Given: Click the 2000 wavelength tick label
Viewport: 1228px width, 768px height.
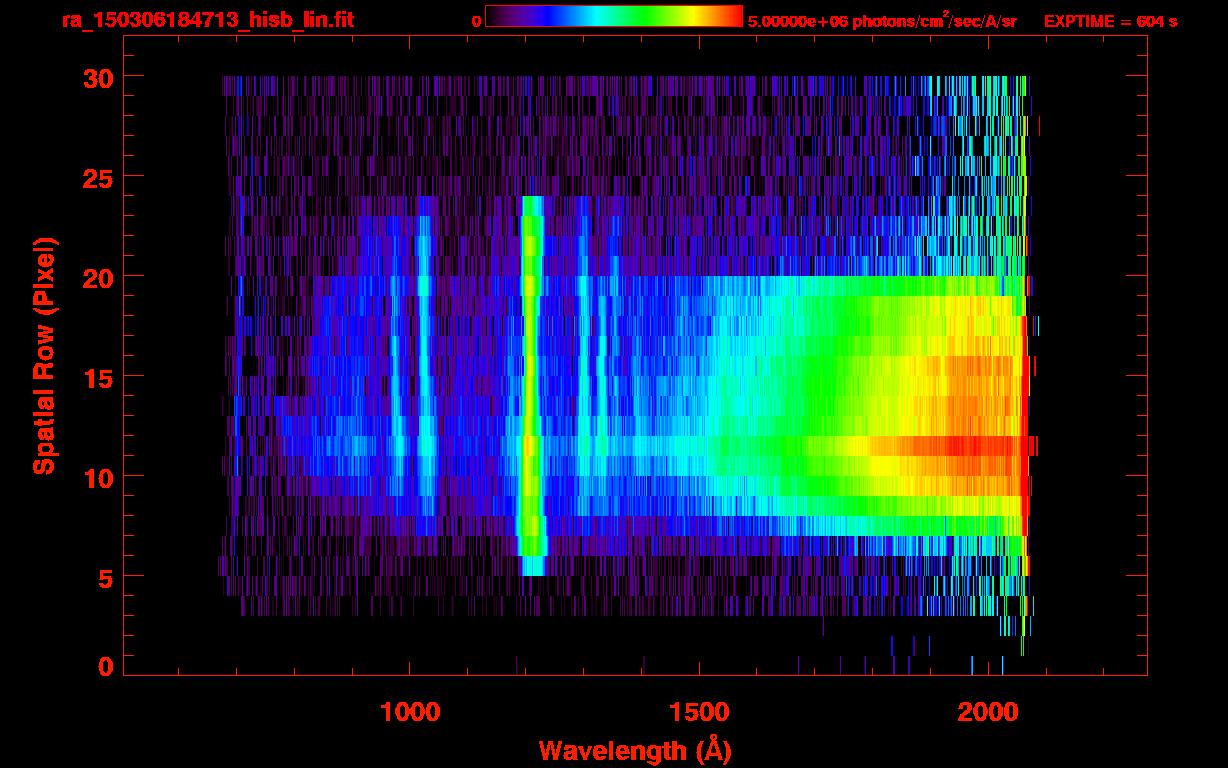Looking at the screenshot, I should coord(987,713).
